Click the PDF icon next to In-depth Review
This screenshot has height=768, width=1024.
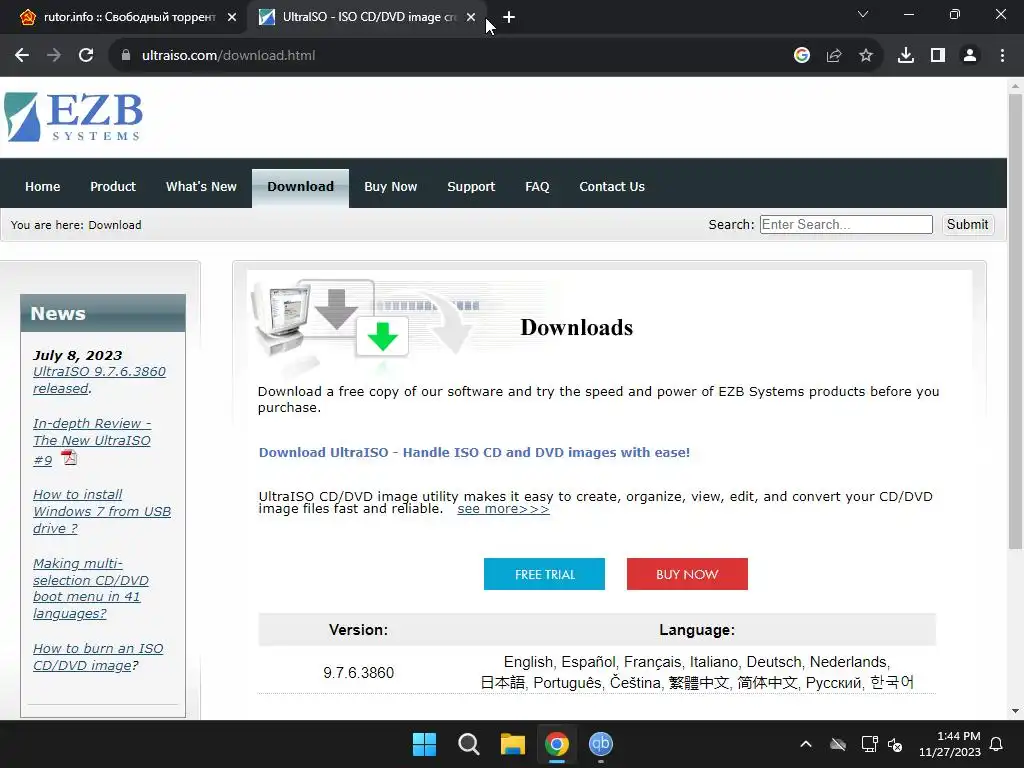[69, 457]
